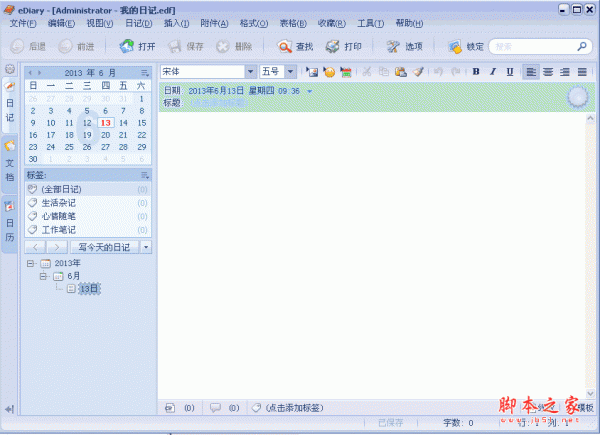Use the format painter brush icon
This screenshot has width=600, height=435.
tap(418, 72)
